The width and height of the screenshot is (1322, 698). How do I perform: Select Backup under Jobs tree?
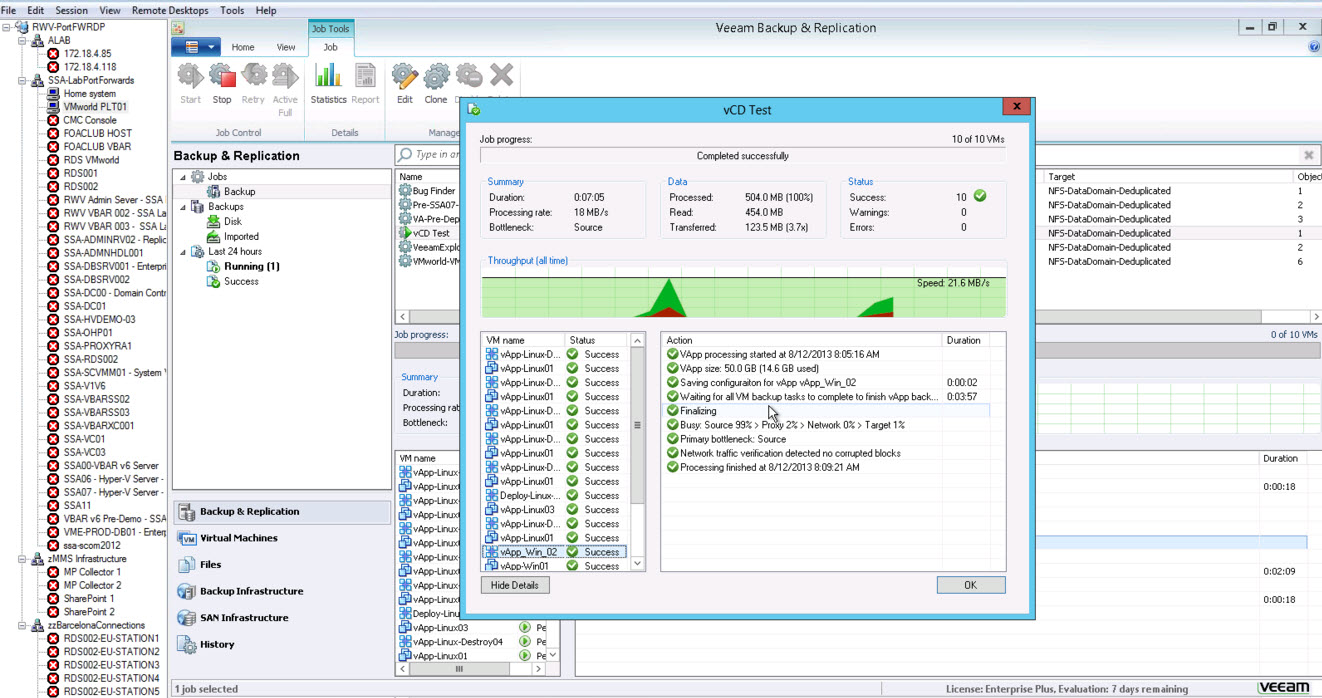pyautogui.click(x=239, y=192)
